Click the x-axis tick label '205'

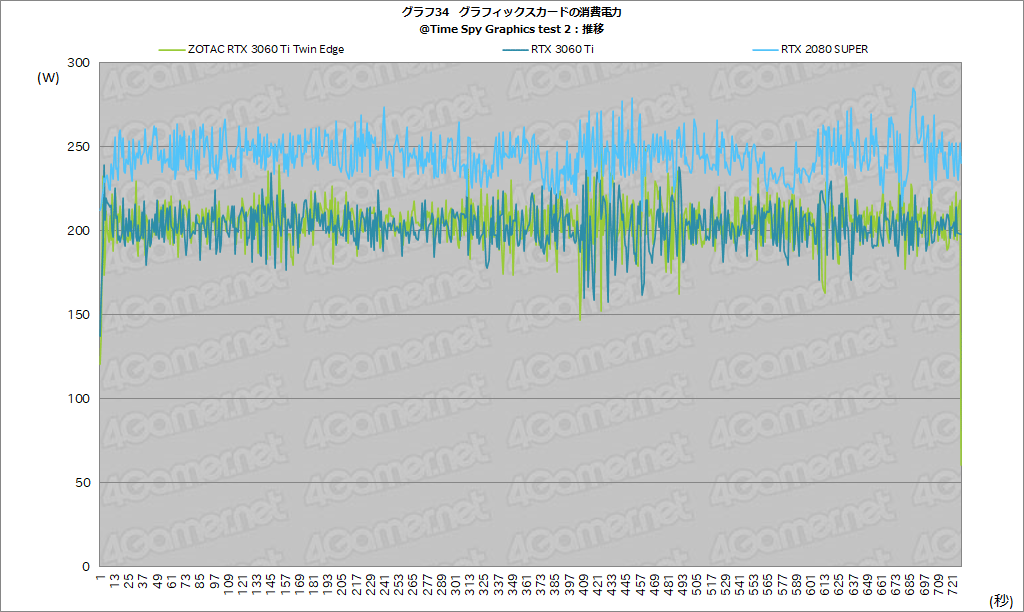[x=342, y=584]
